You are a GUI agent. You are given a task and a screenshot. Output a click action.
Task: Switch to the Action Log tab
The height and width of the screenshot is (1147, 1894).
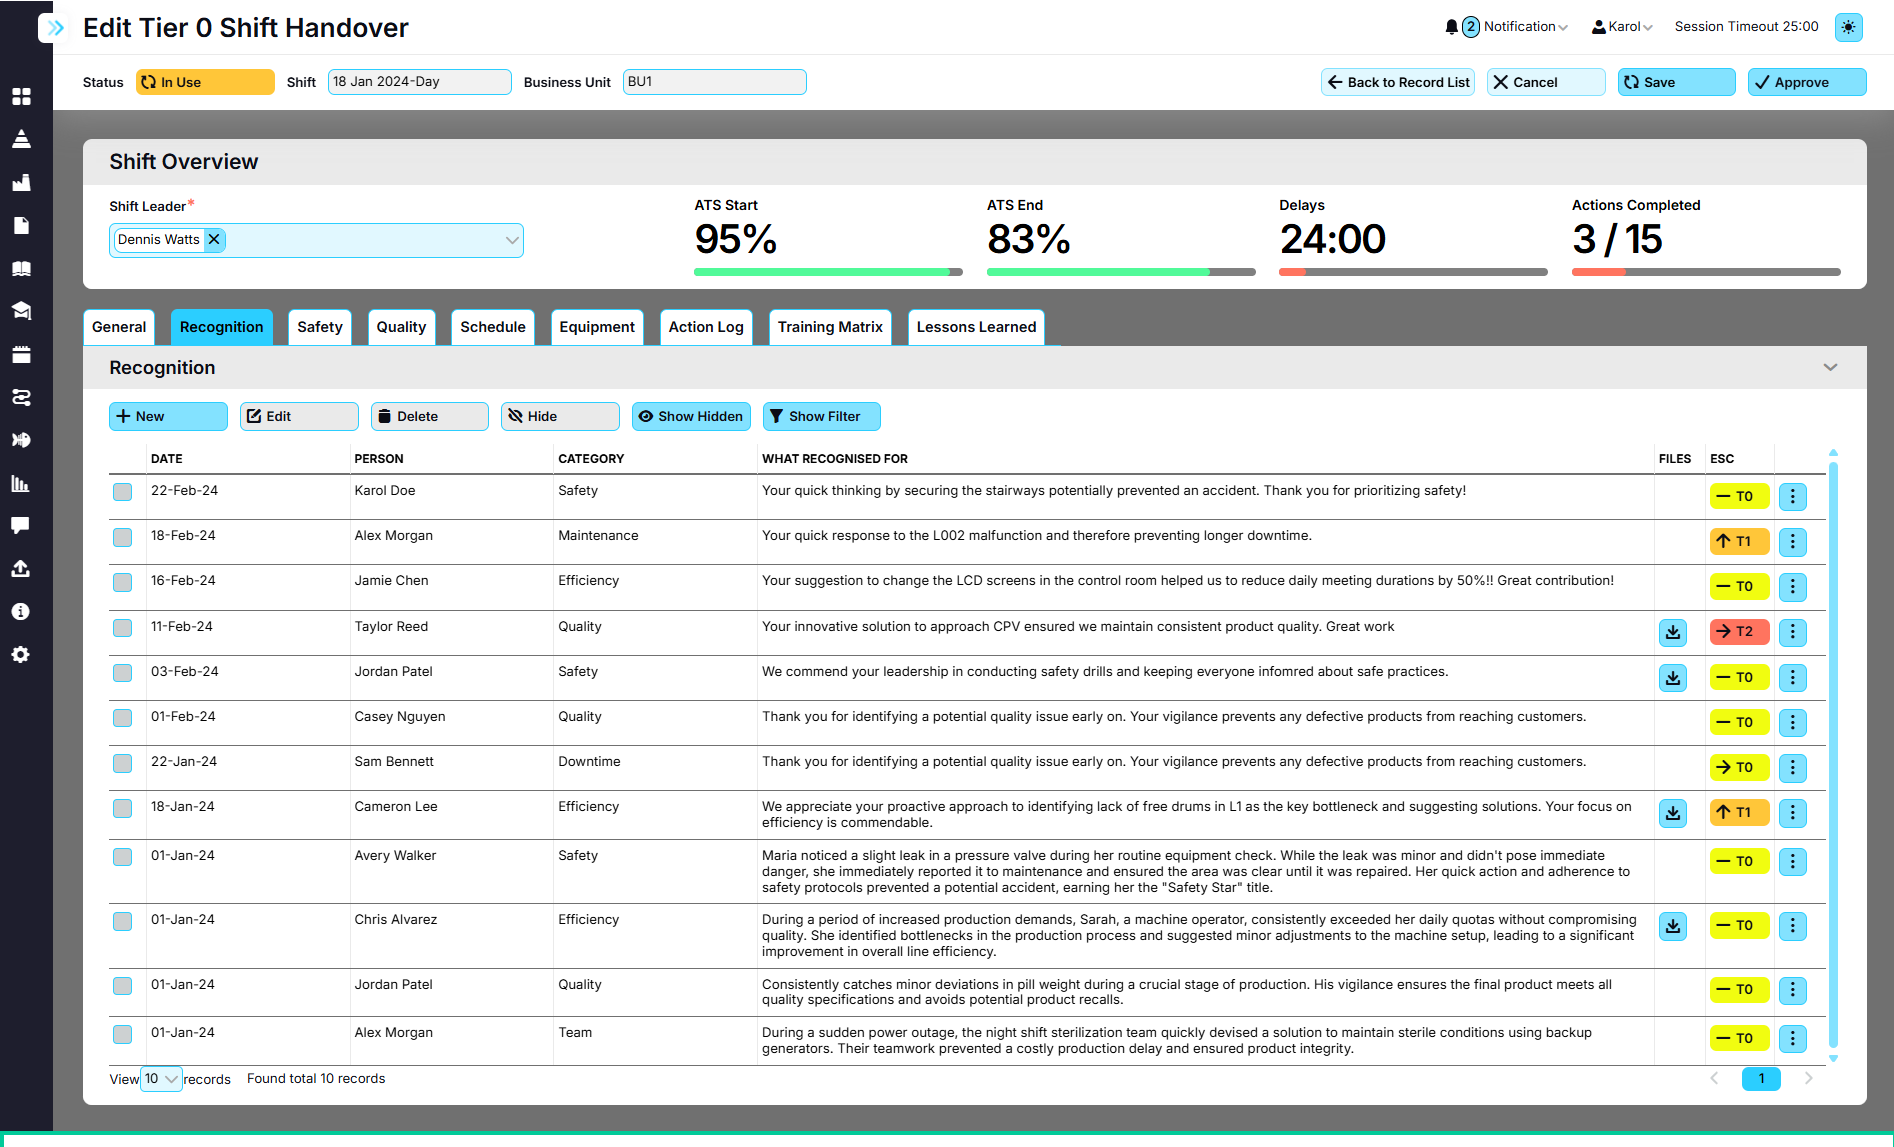pos(706,327)
